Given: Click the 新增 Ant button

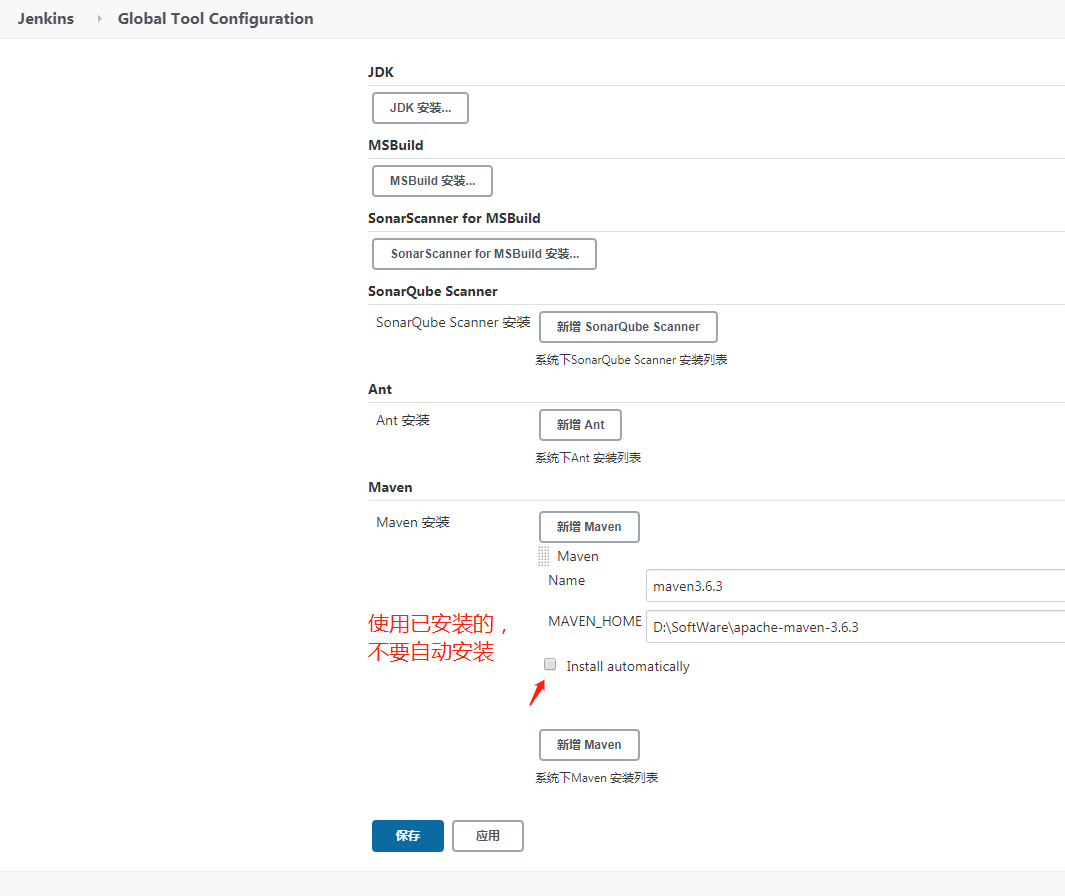Looking at the screenshot, I should click(x=580, y=425).
